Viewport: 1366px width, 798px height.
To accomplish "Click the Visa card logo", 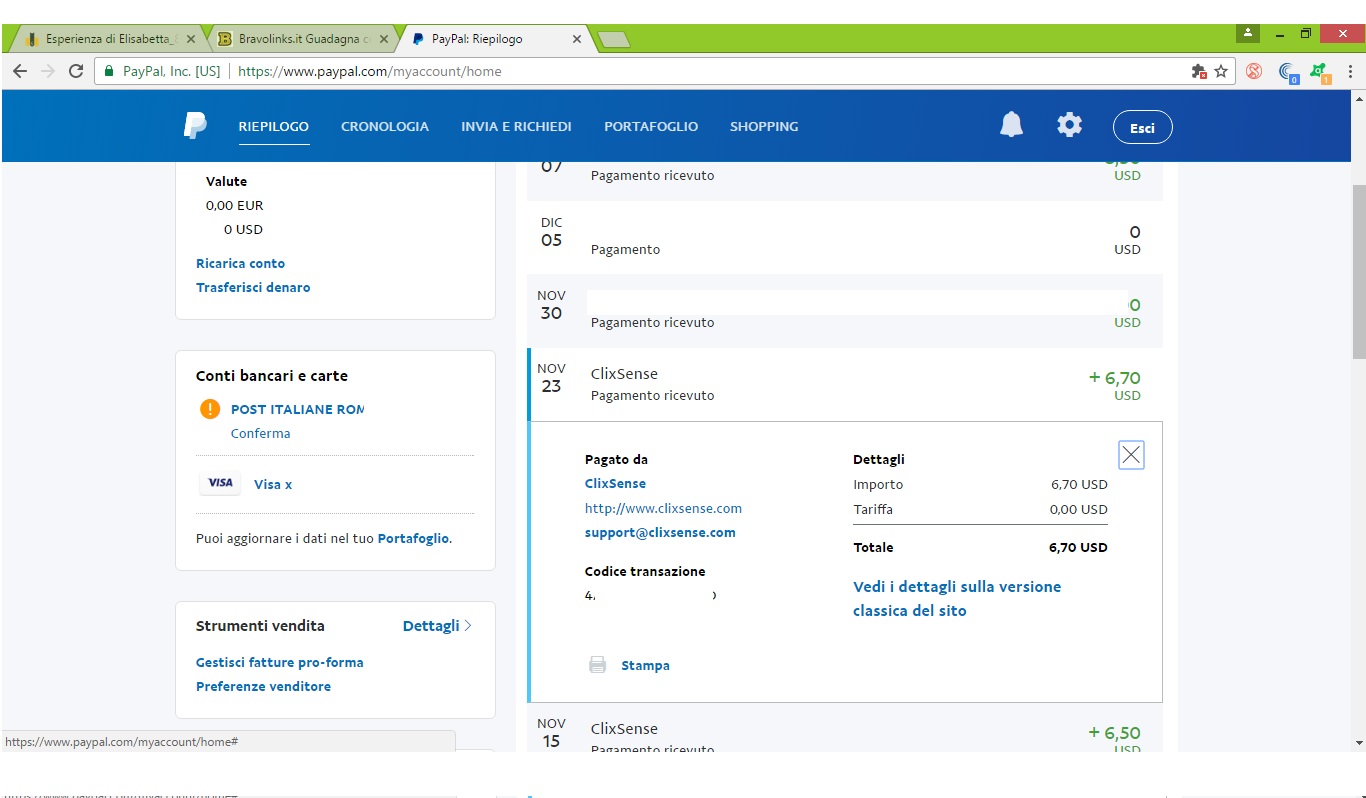I will (x=220, y=484).
